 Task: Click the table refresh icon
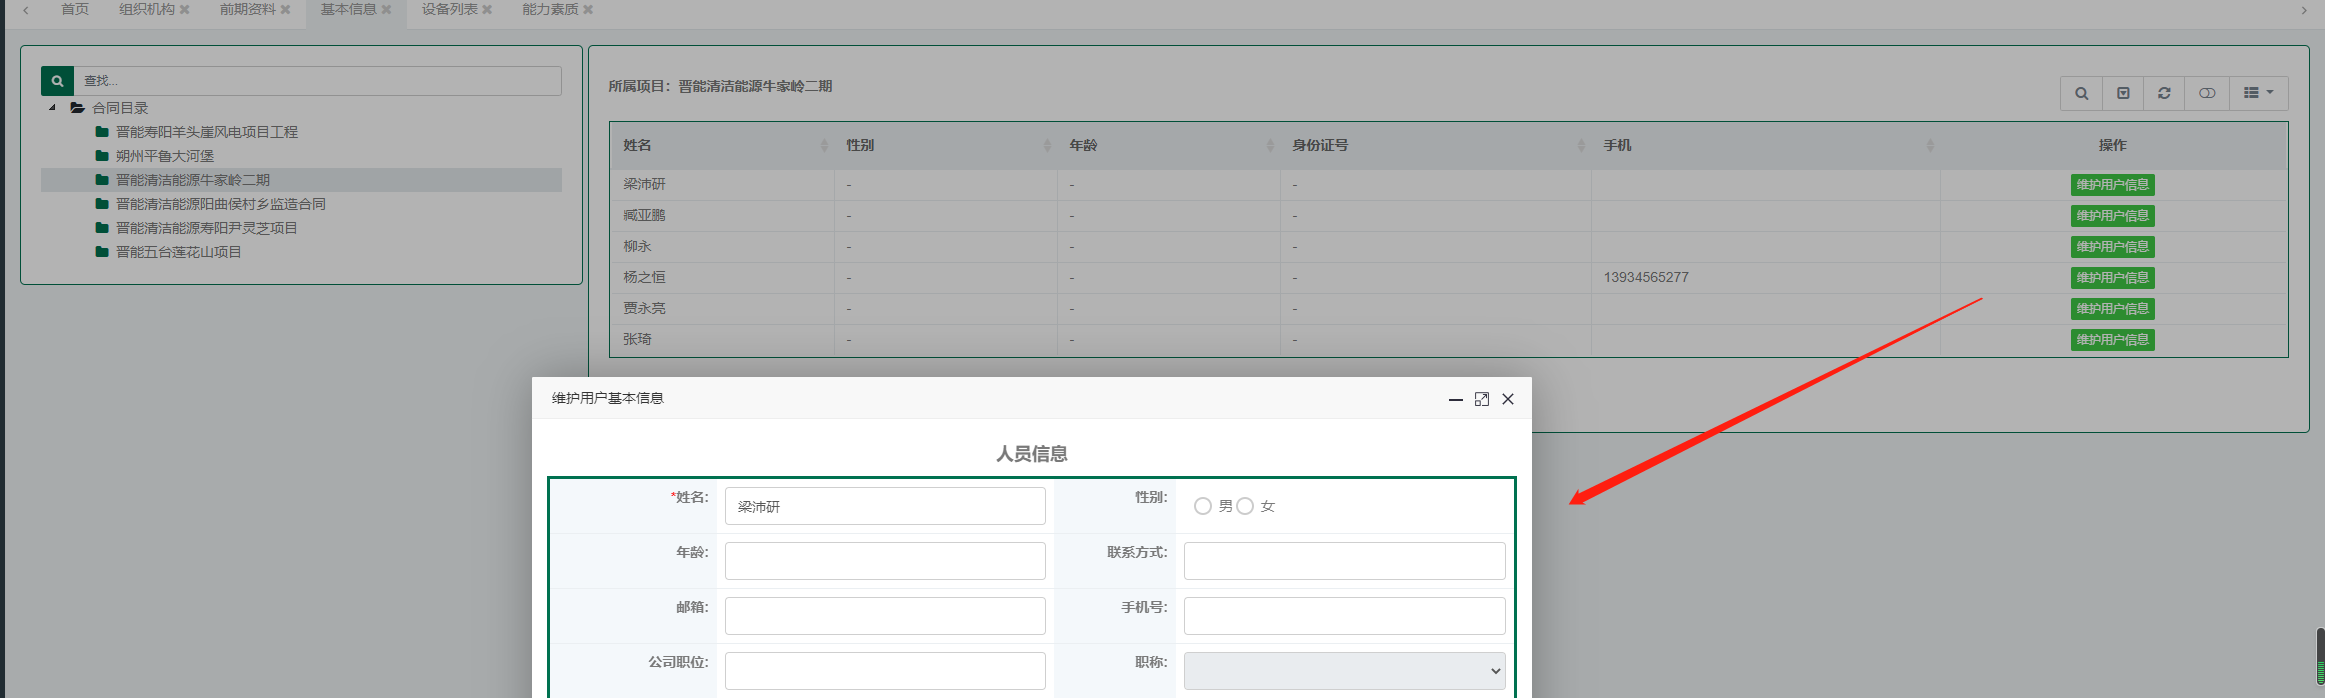tap(2164, 93)
